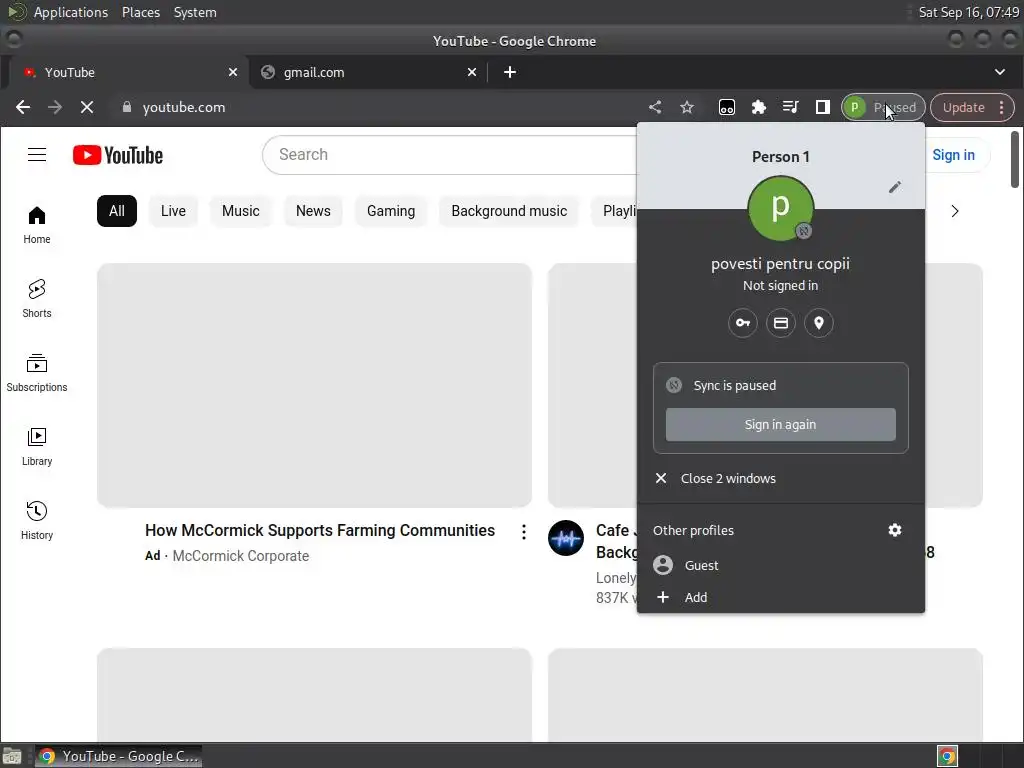Screen dimensions: 1024x768
Task: Go to Home in YouTube sidebar
Action: (37, 225)
